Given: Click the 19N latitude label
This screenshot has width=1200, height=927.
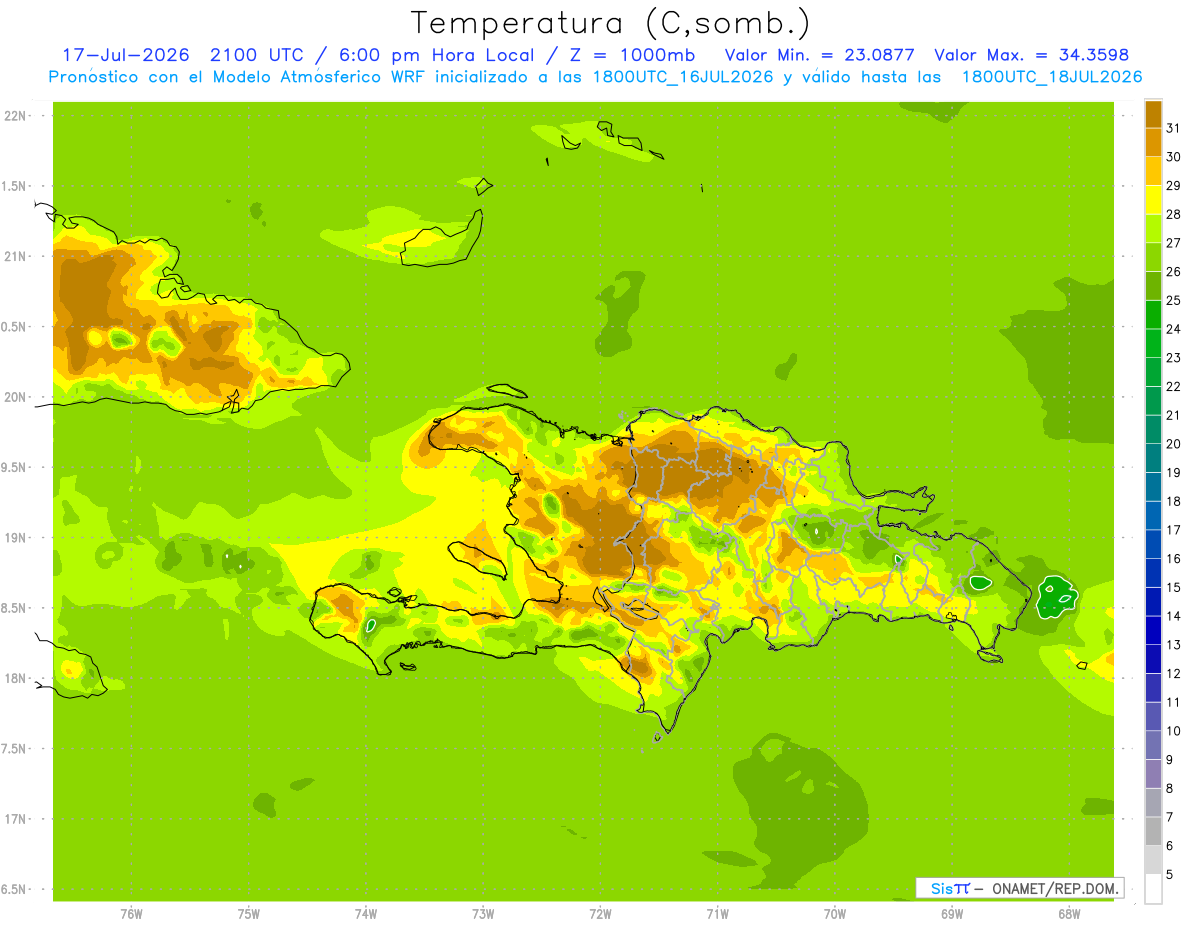Looking at the screenshot, I should point(14,538).
